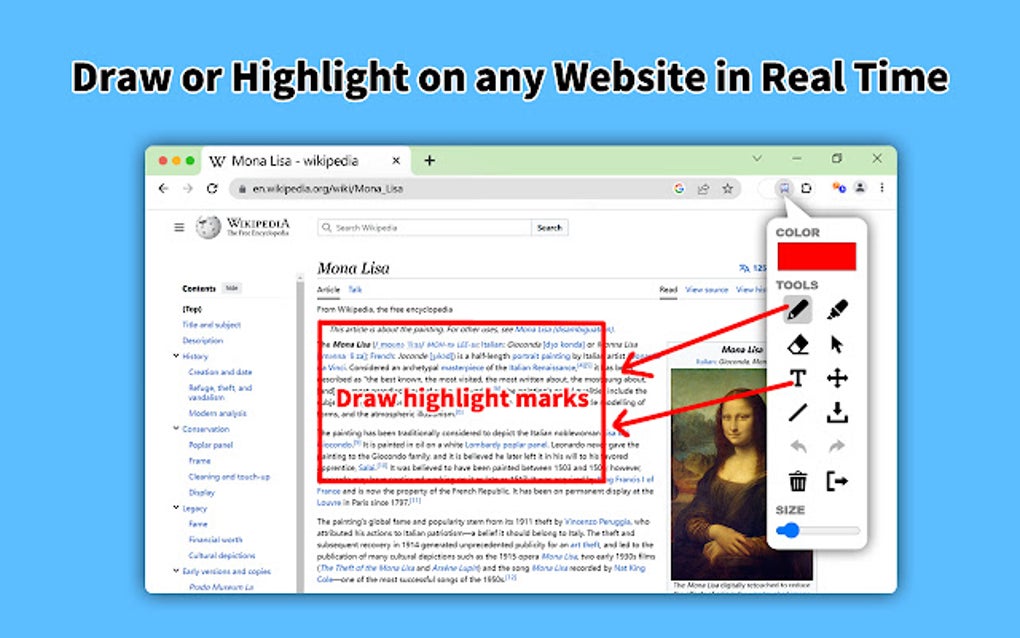Select the Line tool
The image size is (1020, 638).
pos(797,413)
